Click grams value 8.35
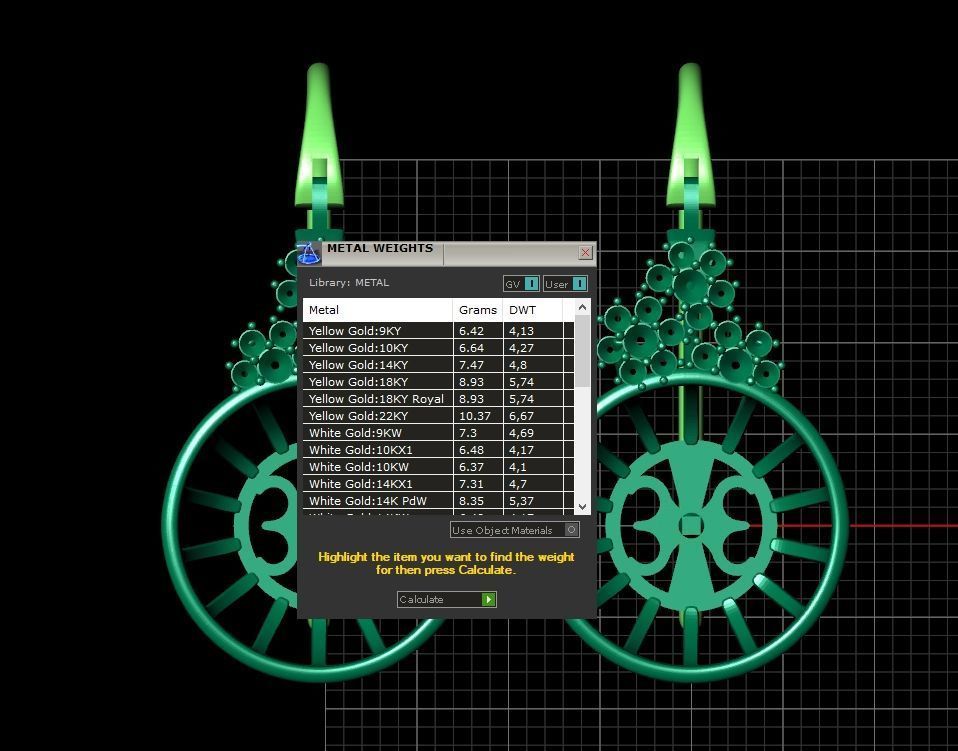The height and width of the screenshot is (751, 958). (x=471, y=501)
